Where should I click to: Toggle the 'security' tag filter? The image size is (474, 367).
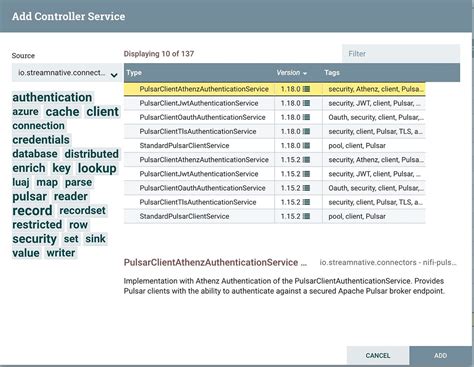(35, 239)
